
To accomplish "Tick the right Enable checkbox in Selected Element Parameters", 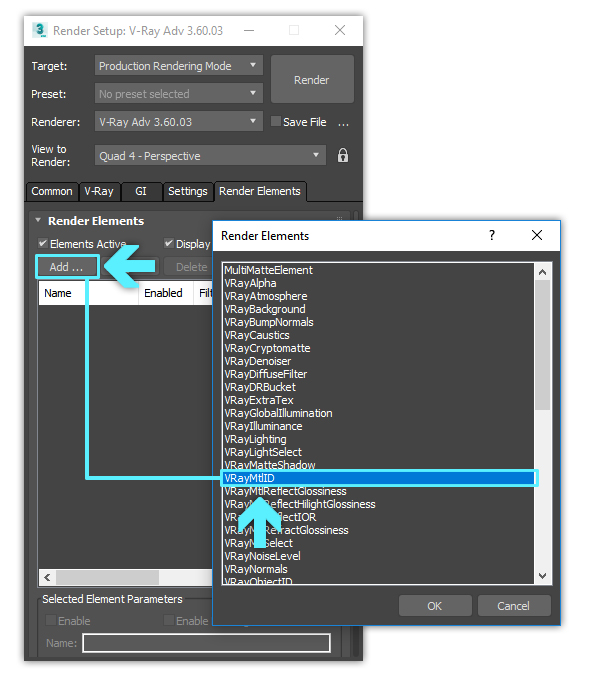I will [169, 620].
